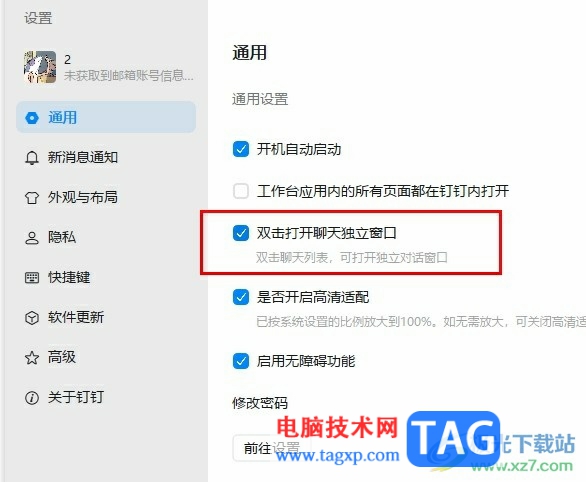Viewport: 586px width, 482px height.
Task: Enable 工作台应用内的所有页面都在钉钉内打开 checkbox
Action: pos(241,191)
